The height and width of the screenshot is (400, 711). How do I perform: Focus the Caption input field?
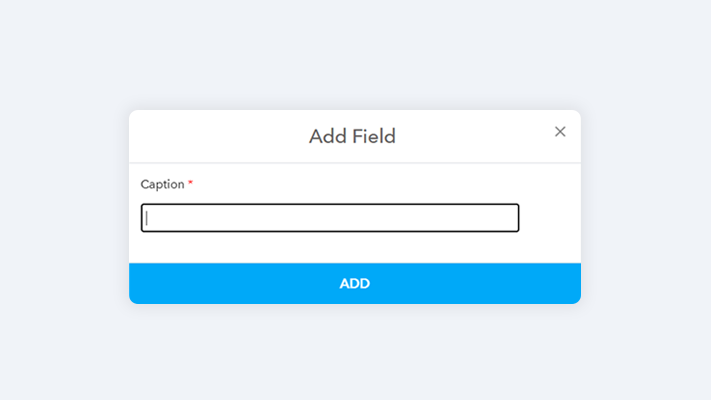pos(330,218)
